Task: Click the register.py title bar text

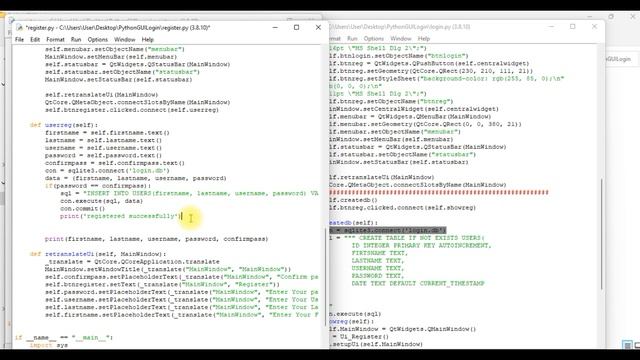Action: [118, 28]
